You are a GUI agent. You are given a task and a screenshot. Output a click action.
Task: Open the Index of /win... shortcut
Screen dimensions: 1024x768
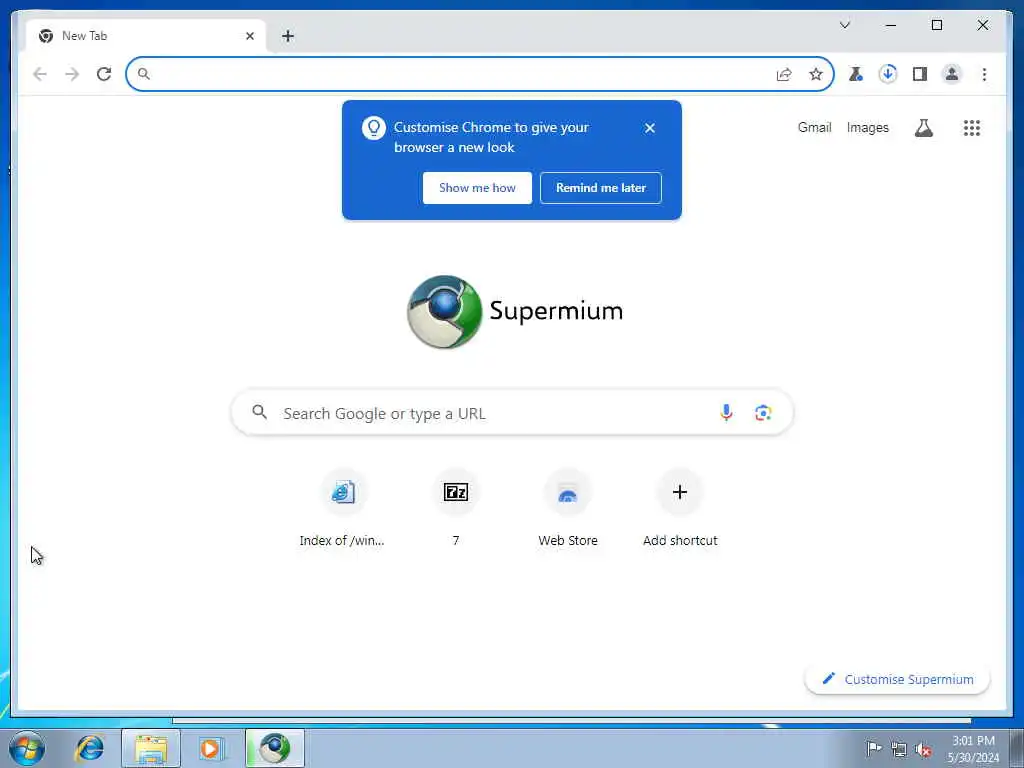pos(342,509)
